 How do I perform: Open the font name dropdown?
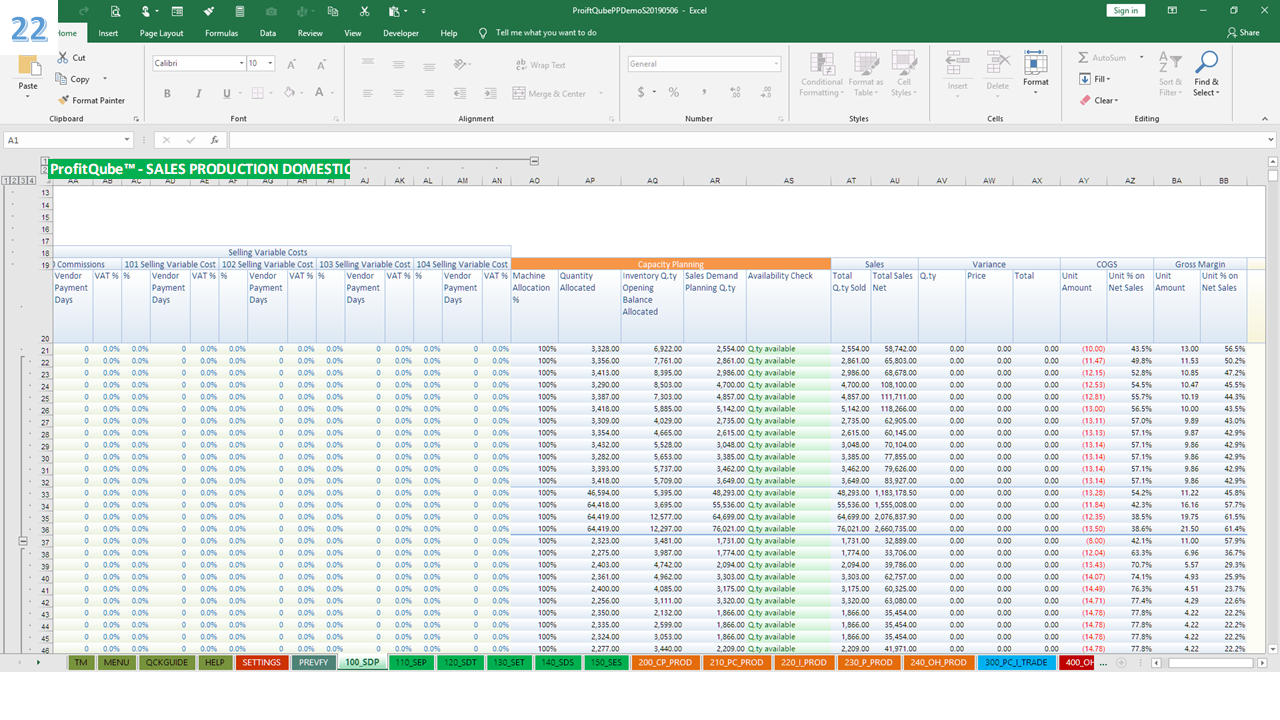pyautogui.click(x=241, y=63)
